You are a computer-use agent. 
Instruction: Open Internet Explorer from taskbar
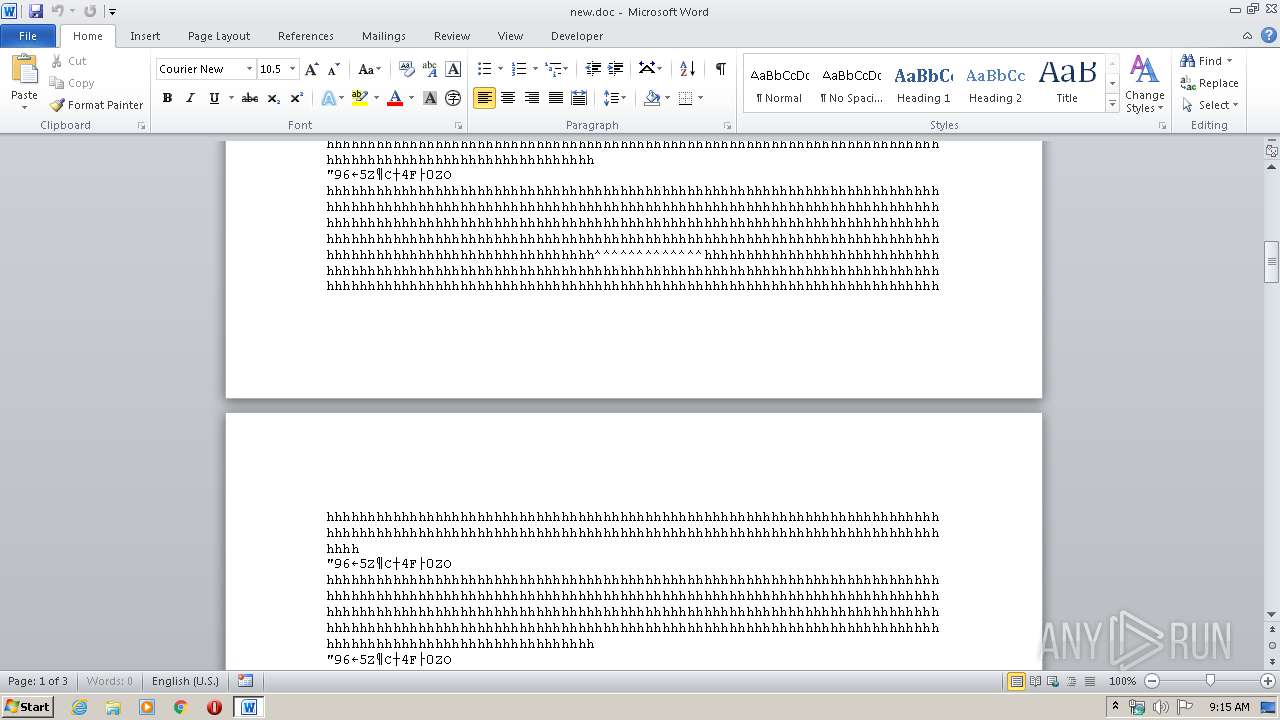point(79,707)
